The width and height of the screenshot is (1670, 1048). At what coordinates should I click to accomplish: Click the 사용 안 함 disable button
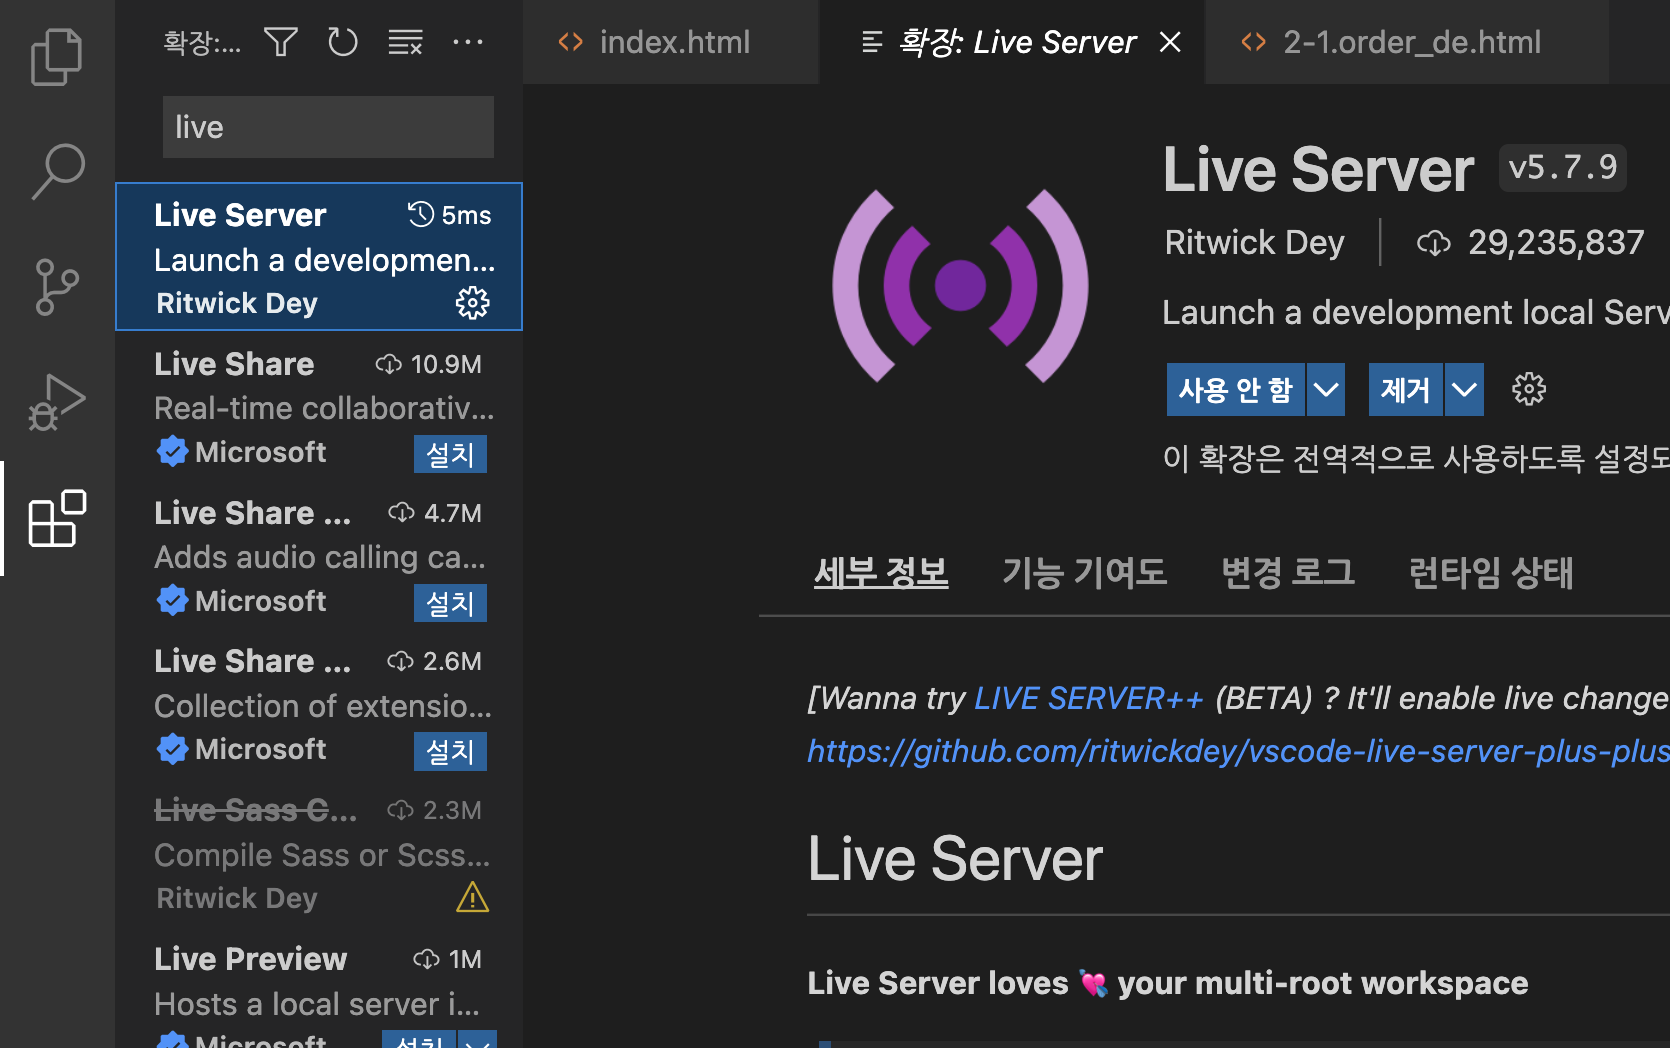[x=1235, y=389]
